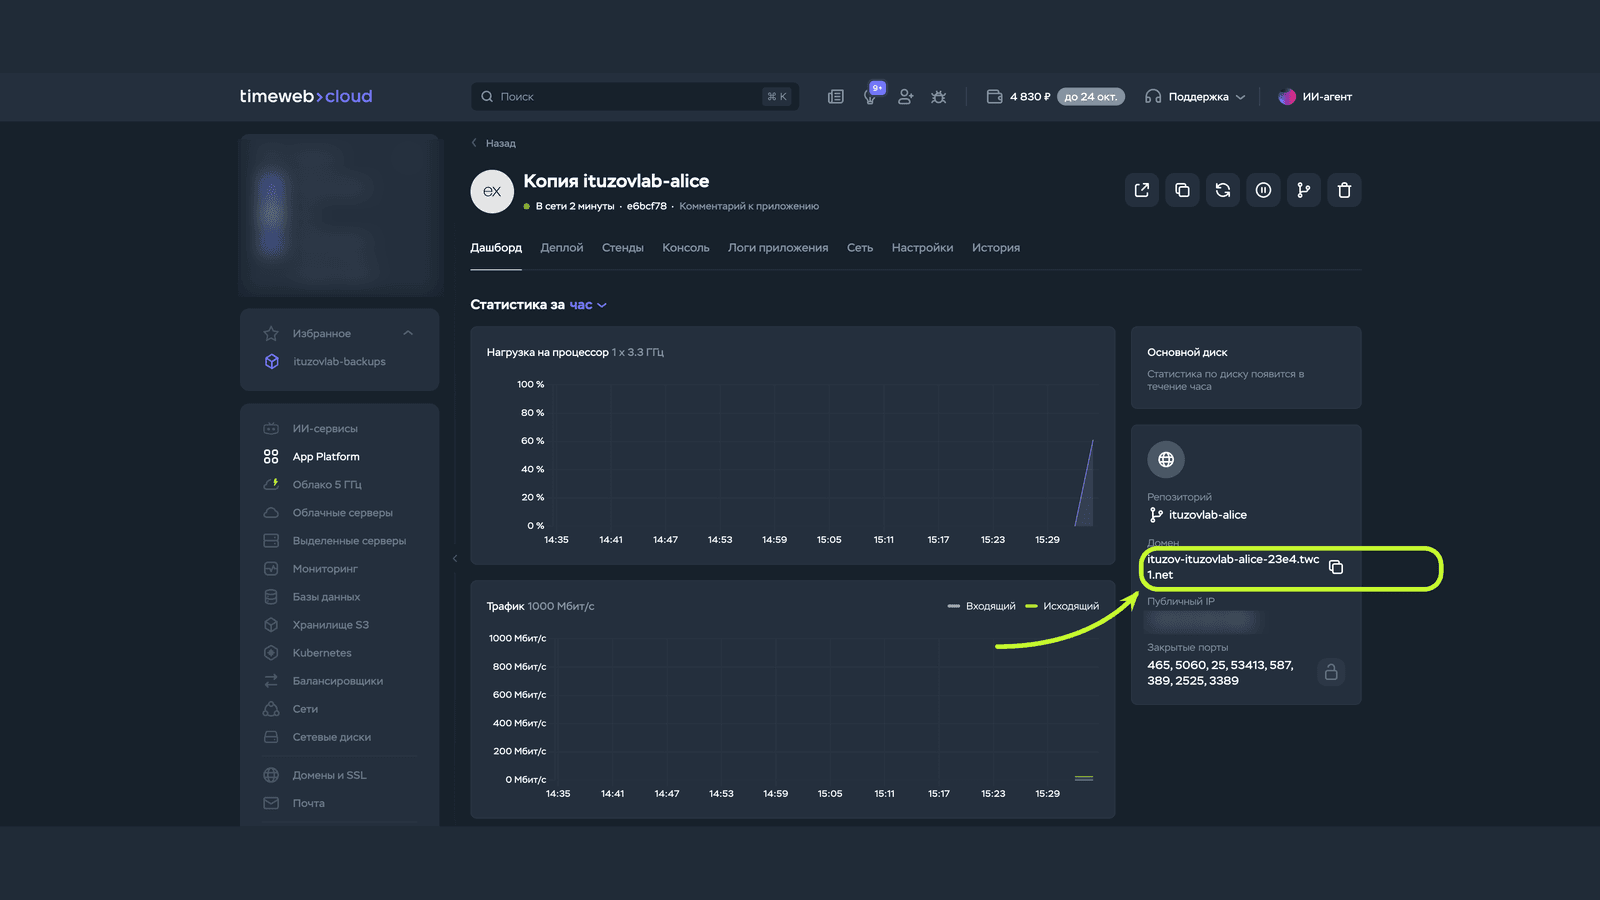The height and width of the screenshot is (900, 1600).
Task: Switch to the Логи приложения tab
Action: pos(778,248)
